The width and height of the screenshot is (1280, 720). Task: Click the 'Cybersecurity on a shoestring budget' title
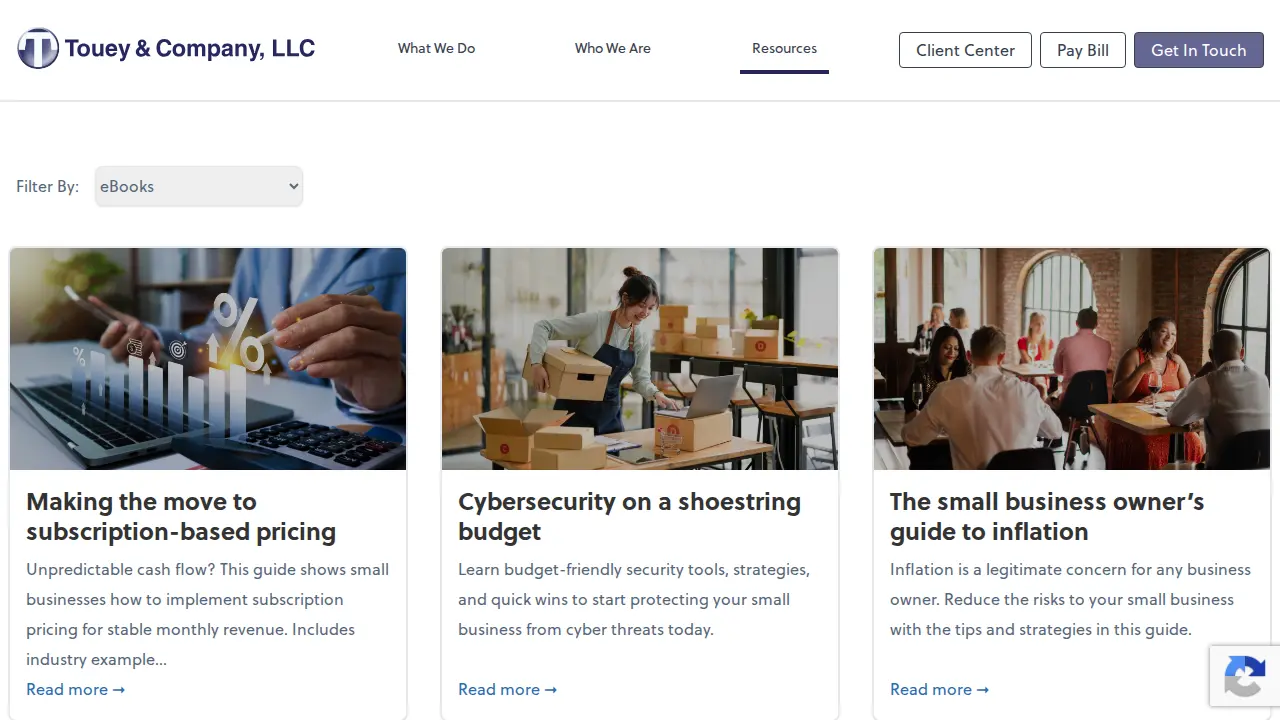tap(629, 516)
